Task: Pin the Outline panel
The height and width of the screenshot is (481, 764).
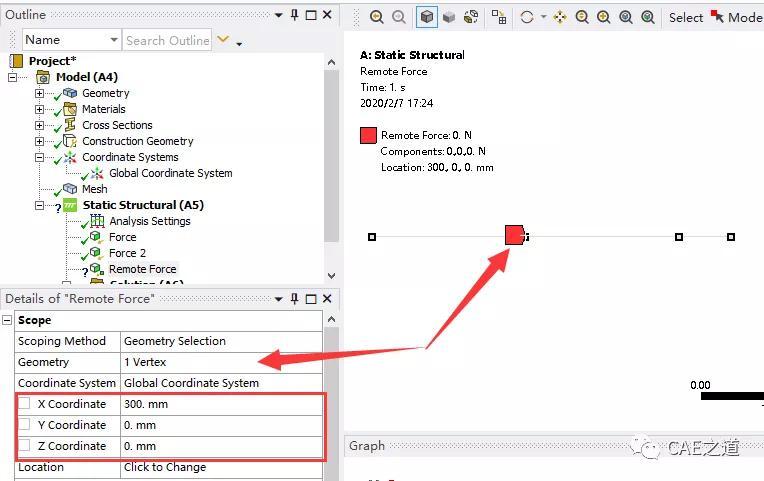Action: point(294,15)
